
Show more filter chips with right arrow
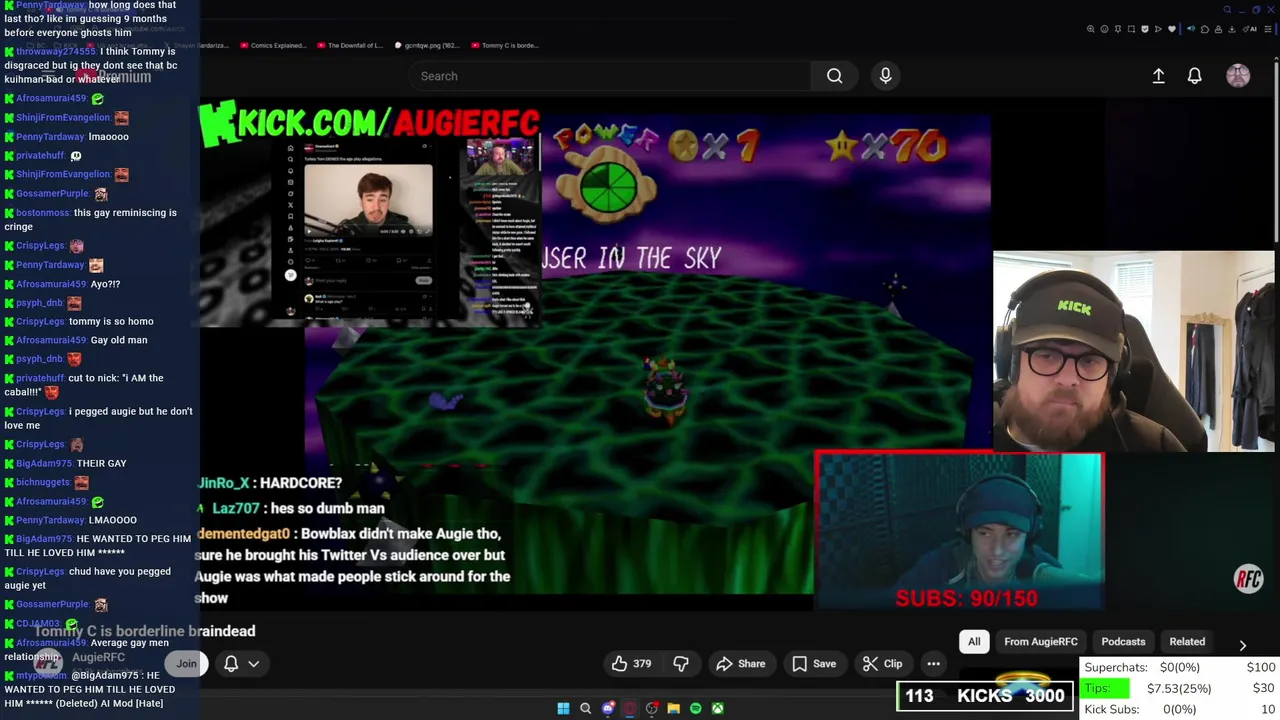coord(1242,645)
